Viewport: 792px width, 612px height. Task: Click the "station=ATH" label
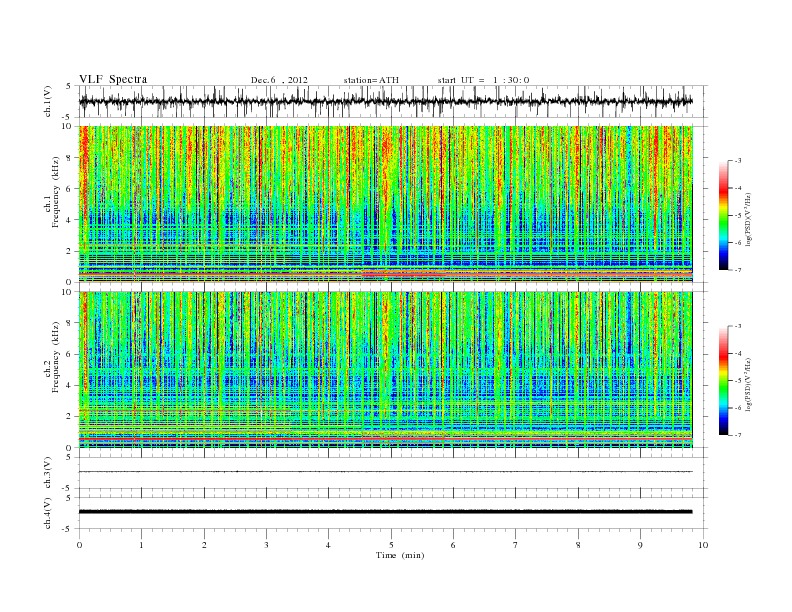371,80
